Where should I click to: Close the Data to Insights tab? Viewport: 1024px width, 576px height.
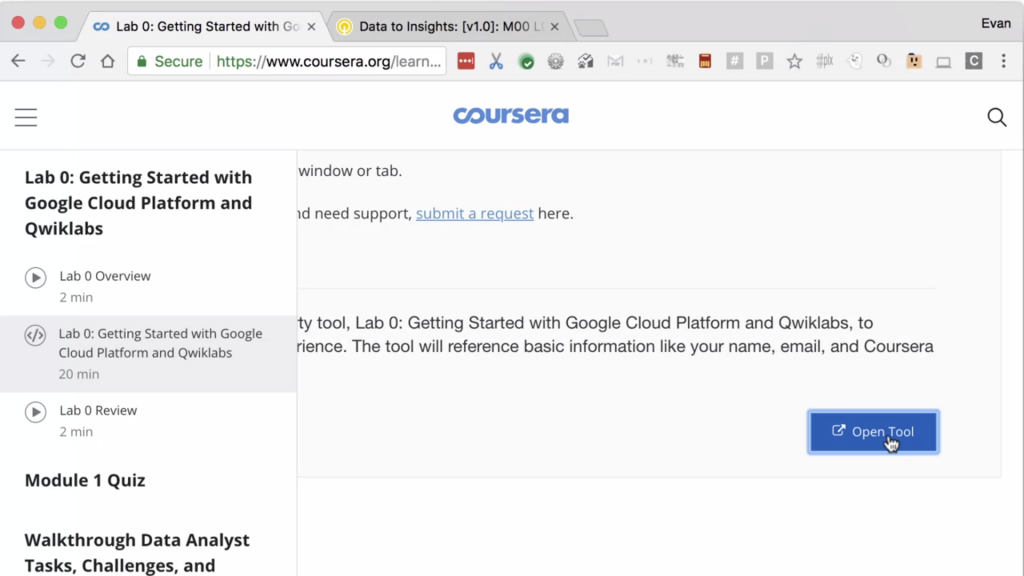[555, 27]
